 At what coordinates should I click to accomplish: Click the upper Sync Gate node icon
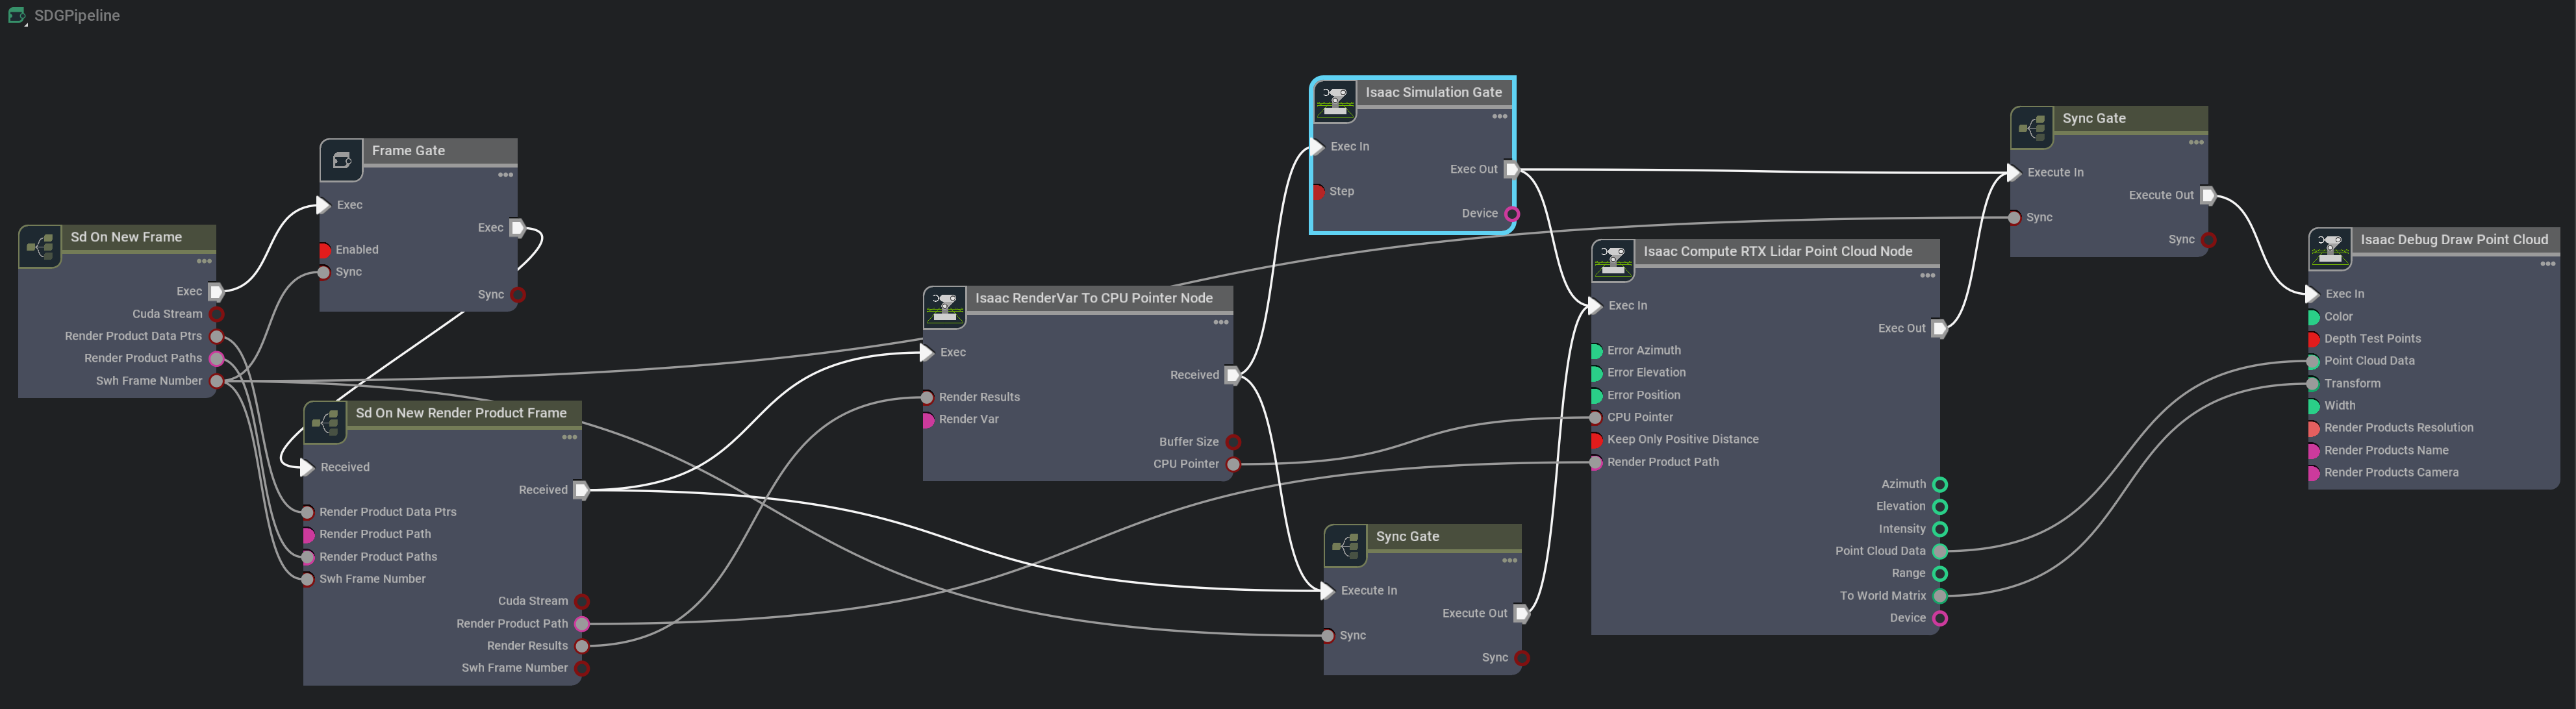2032,127
